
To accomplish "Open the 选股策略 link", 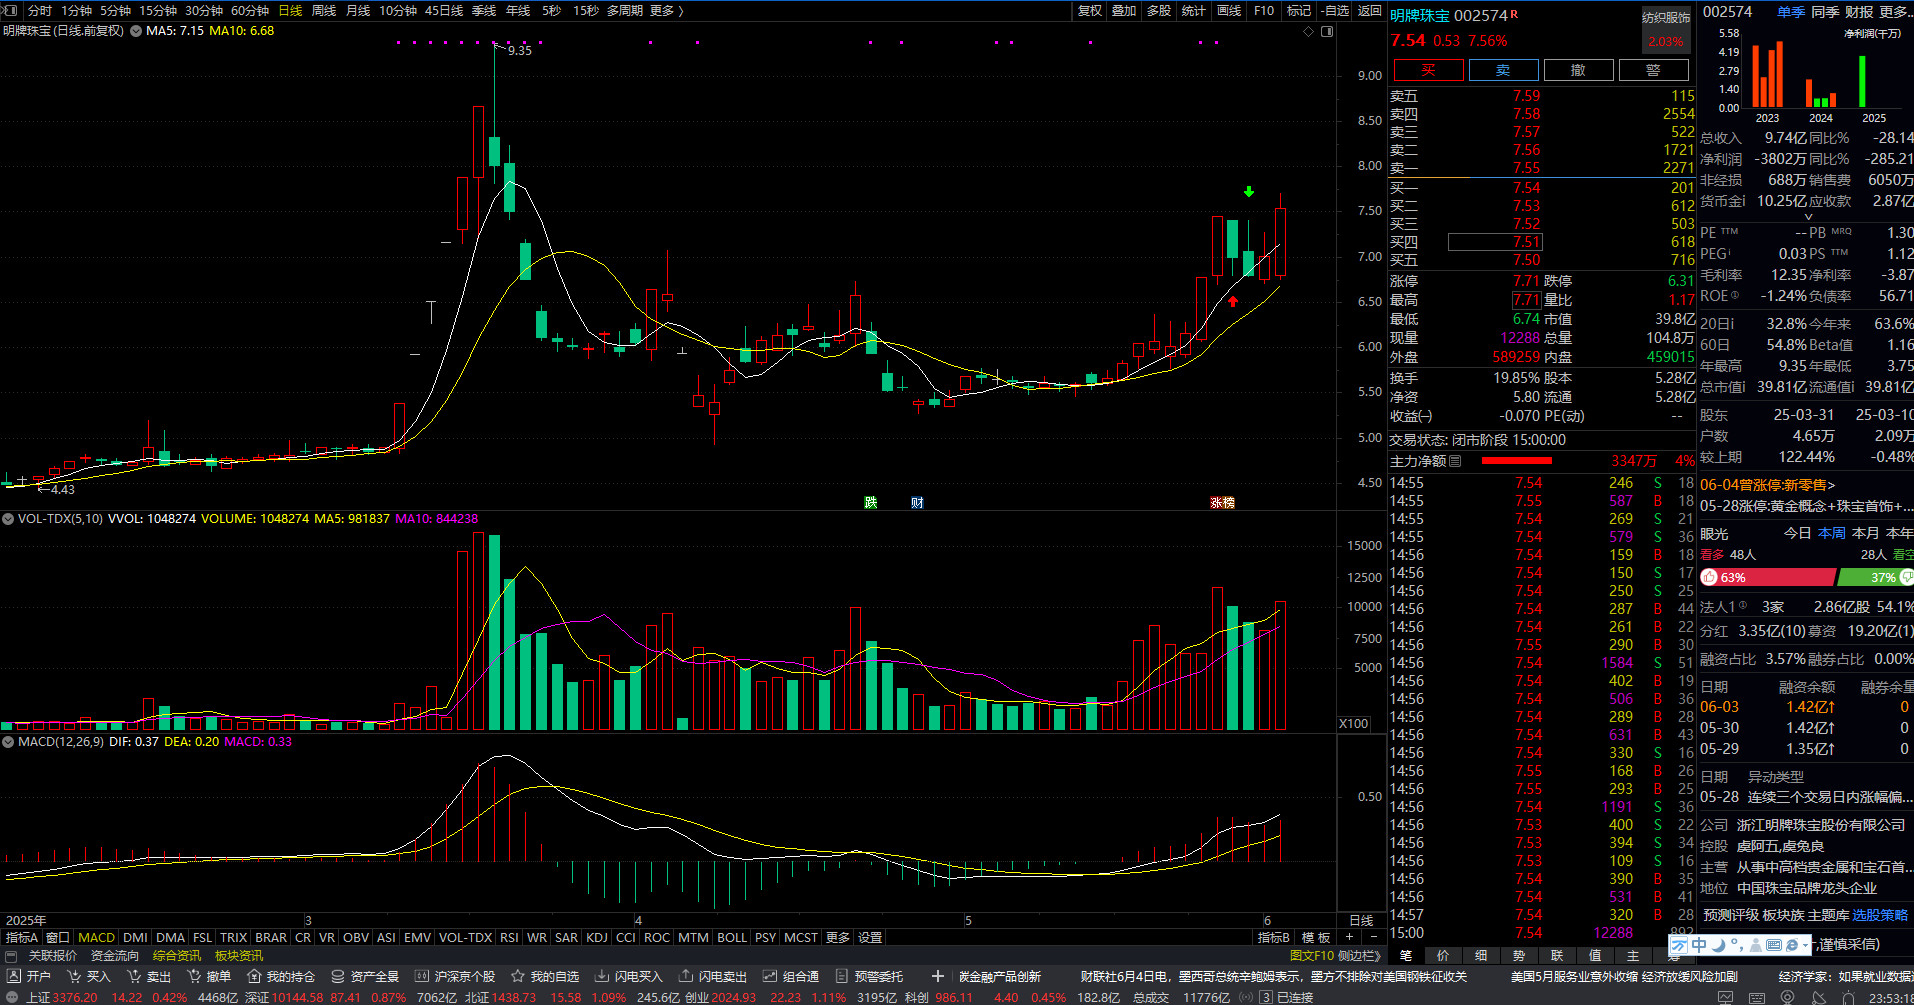I will tap(1880, 915).
